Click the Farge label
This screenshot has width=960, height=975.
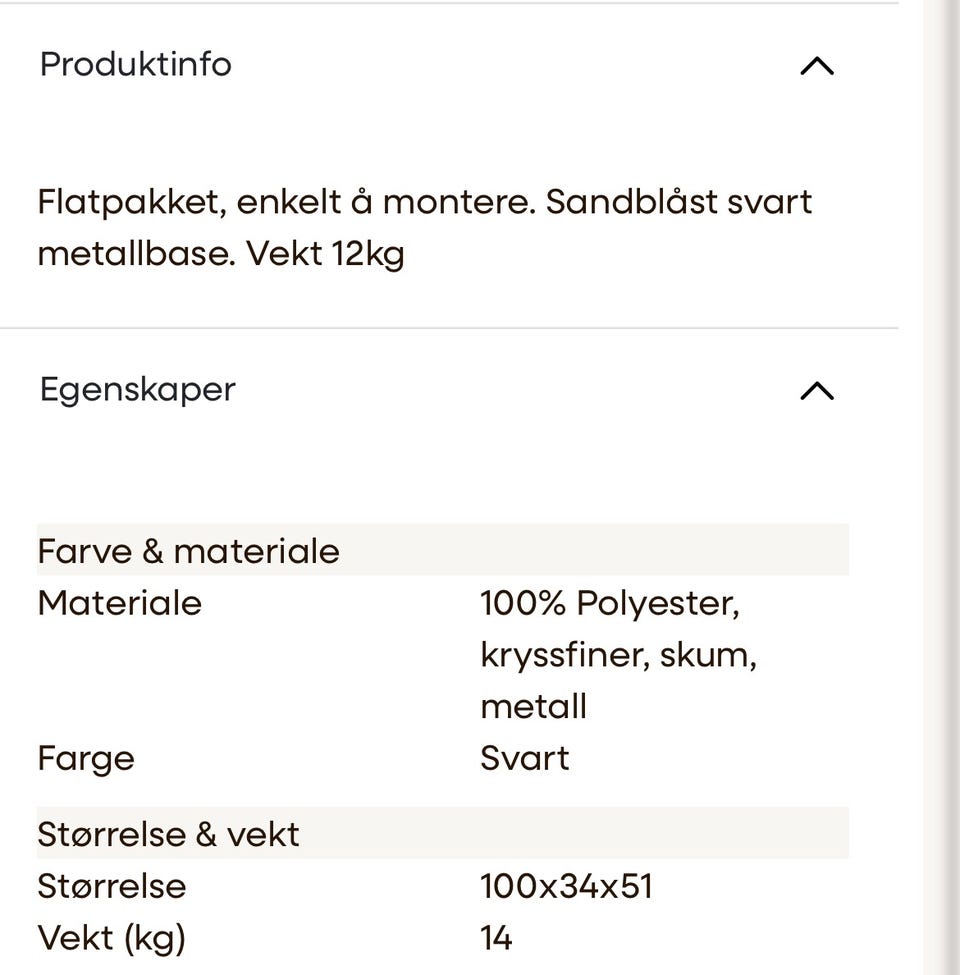(x=86, y=759)
